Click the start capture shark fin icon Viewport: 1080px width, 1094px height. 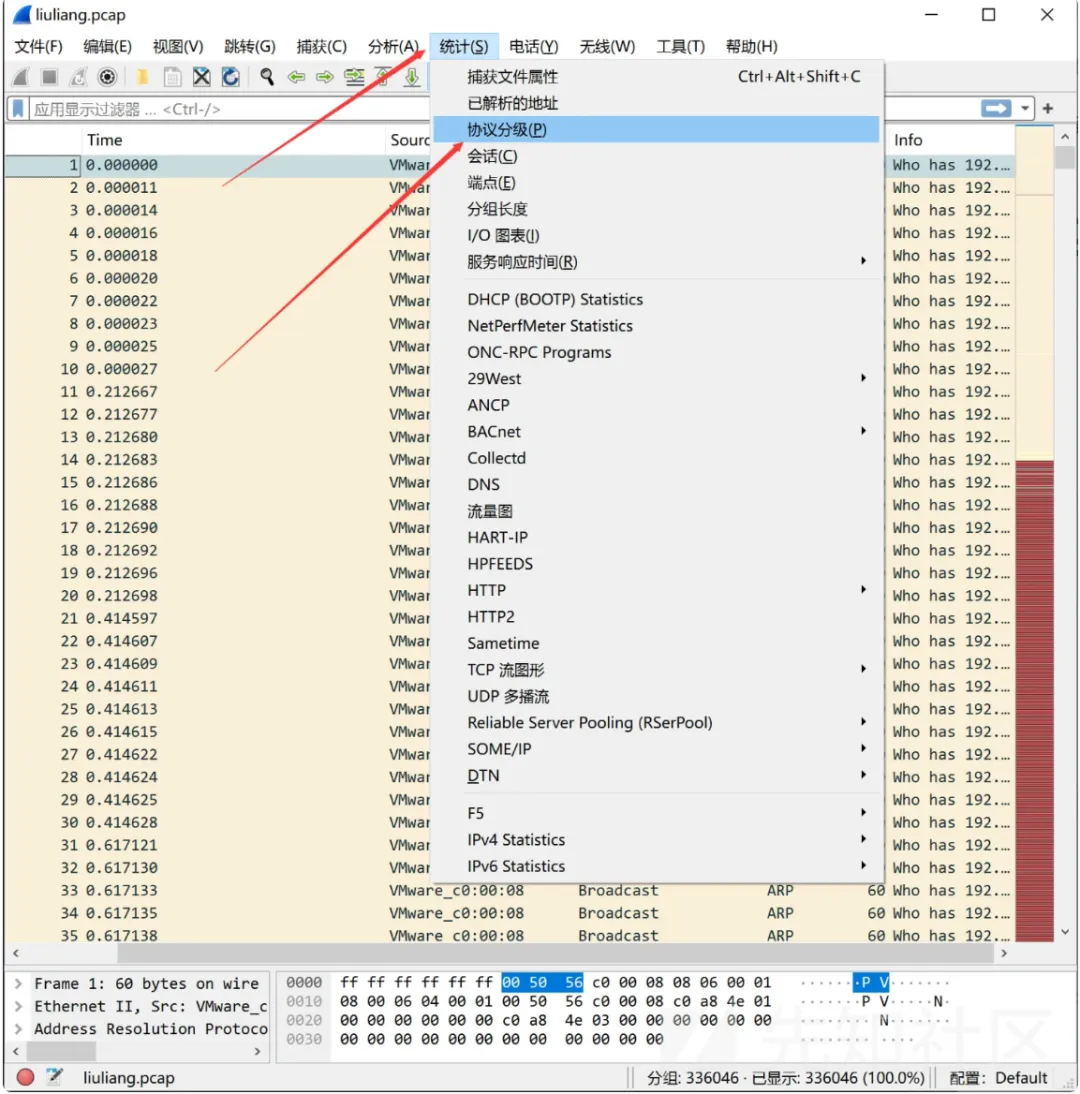[x=21, y=77]
